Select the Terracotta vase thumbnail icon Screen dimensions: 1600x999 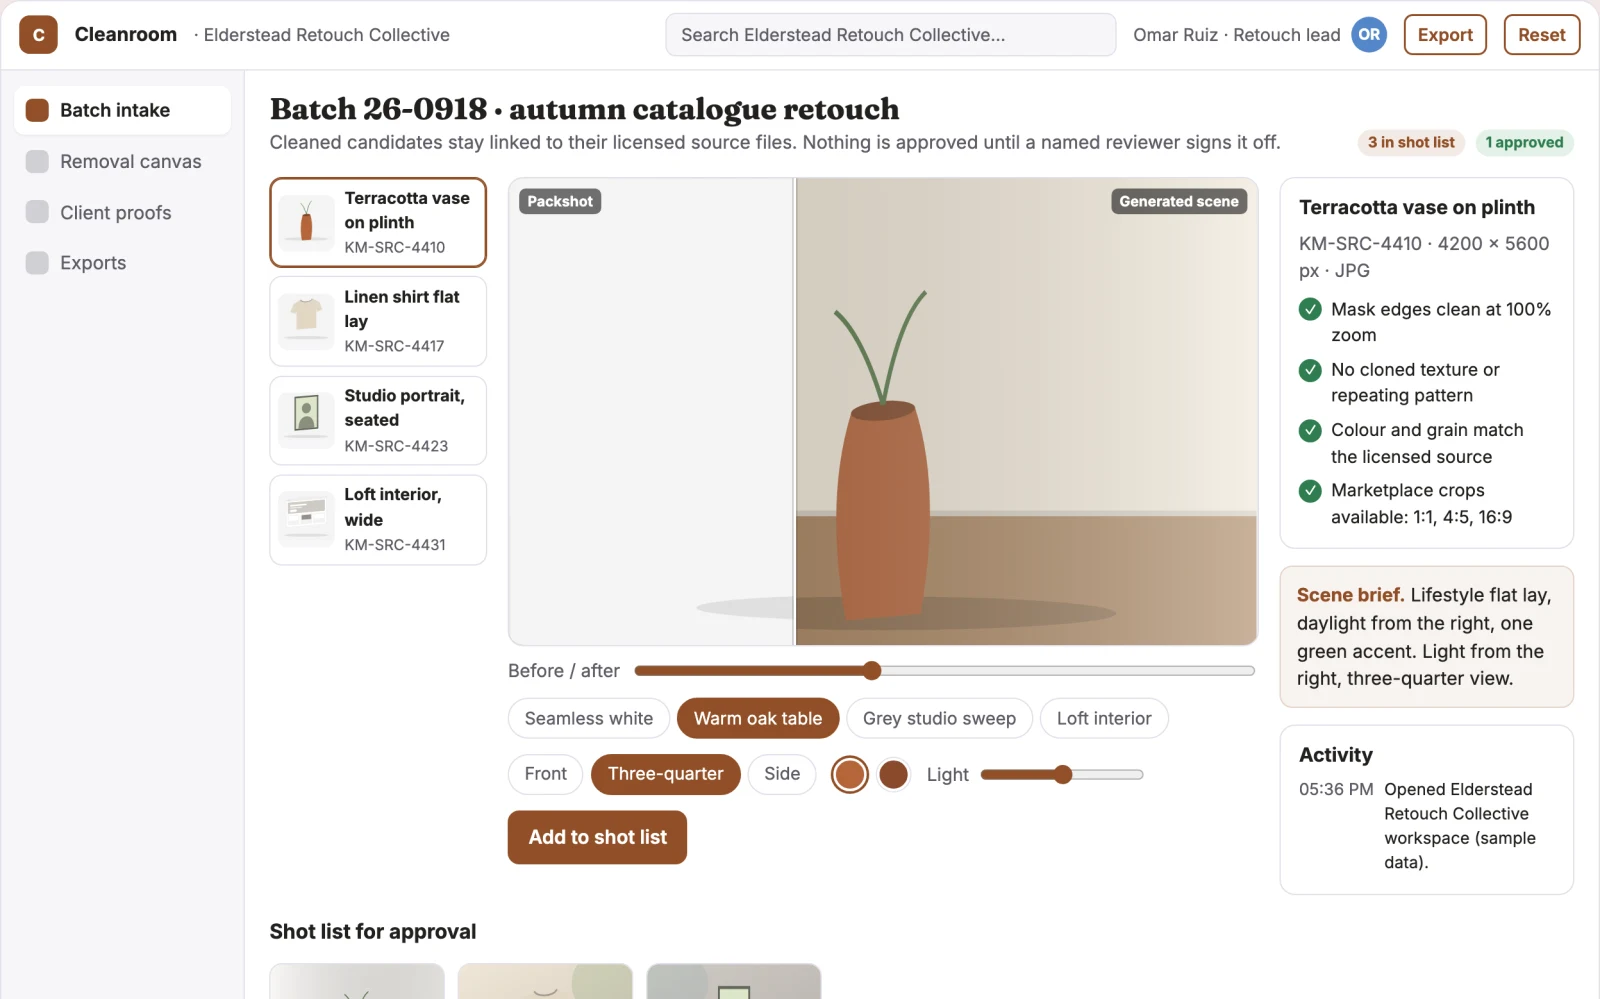pyautogui.click(x=306, y=222)
